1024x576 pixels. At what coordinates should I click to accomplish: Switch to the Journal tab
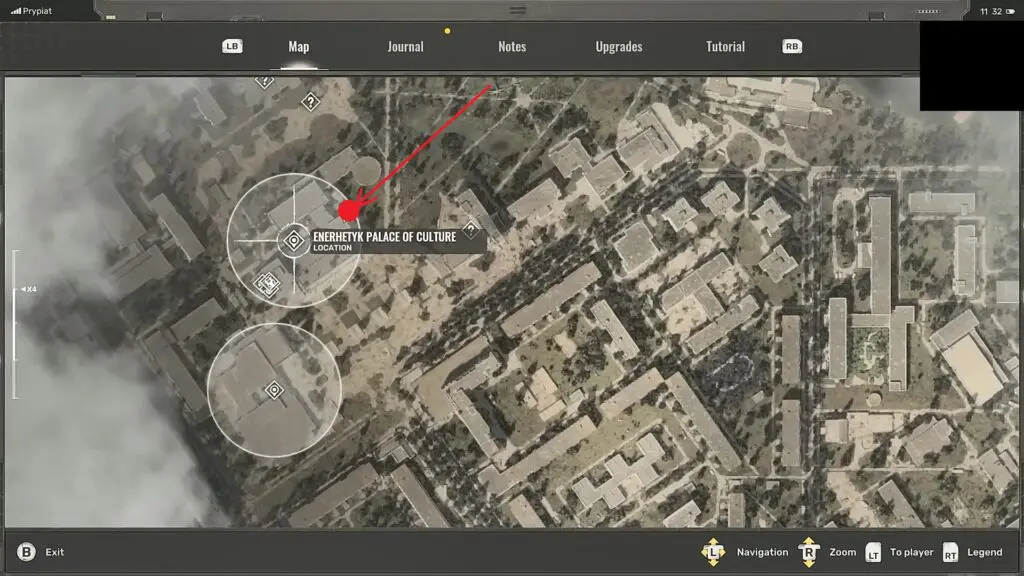point(405,47)
